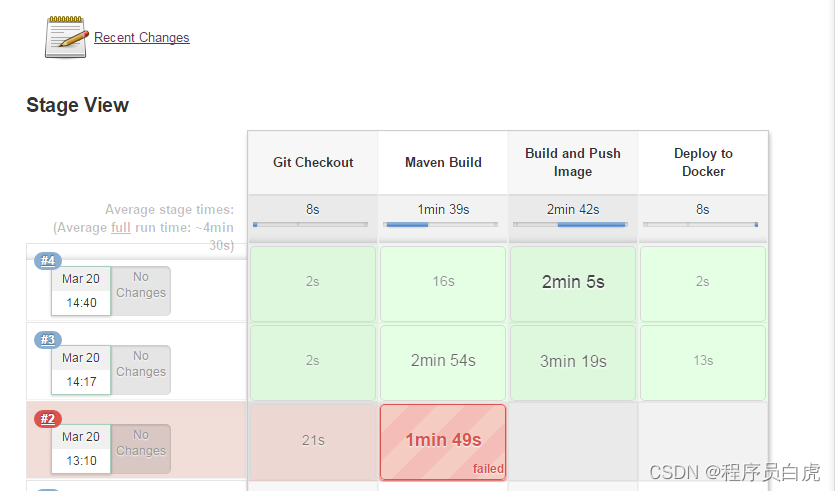The image size is (835, 491).
Task: Open build #3 Maven Build 2min 54s cell
Action: pyautogui.click(x=443, y=361)
